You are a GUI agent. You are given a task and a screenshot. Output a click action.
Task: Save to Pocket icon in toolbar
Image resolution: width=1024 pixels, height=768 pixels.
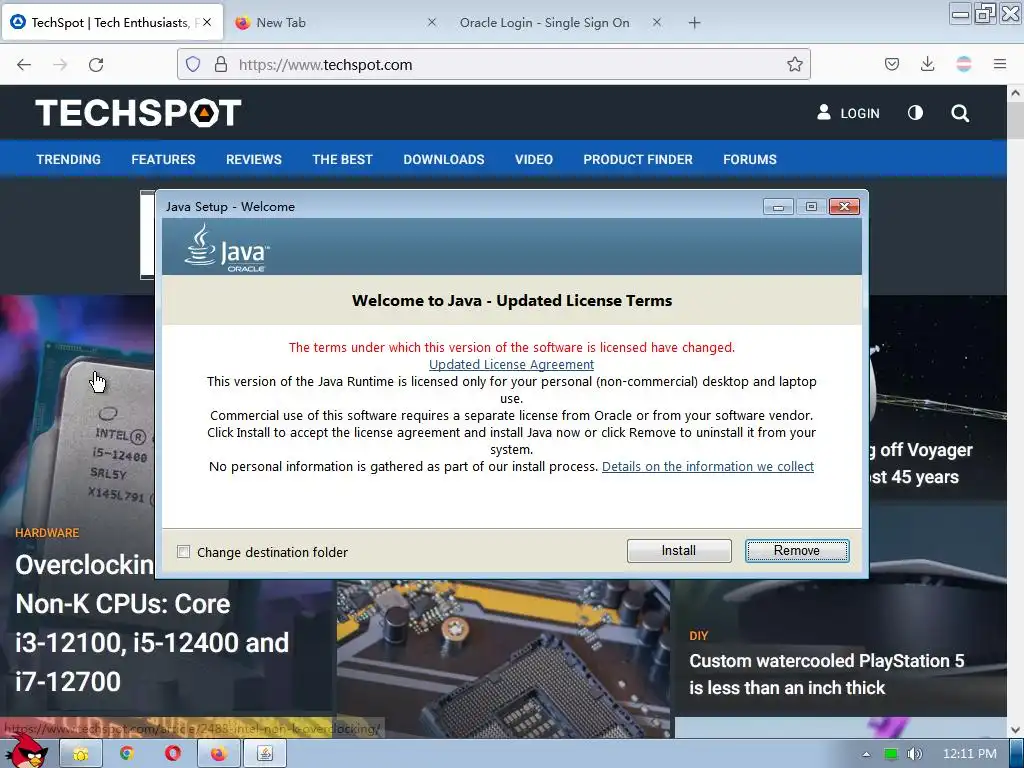point(891,64)
